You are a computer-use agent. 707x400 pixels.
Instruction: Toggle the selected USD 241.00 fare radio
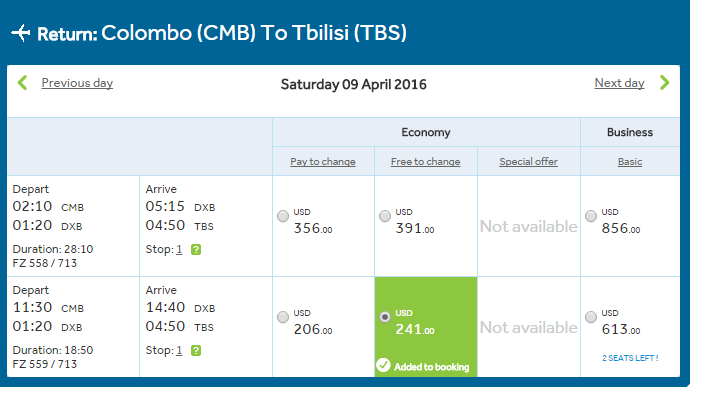(x=385, y=317)
